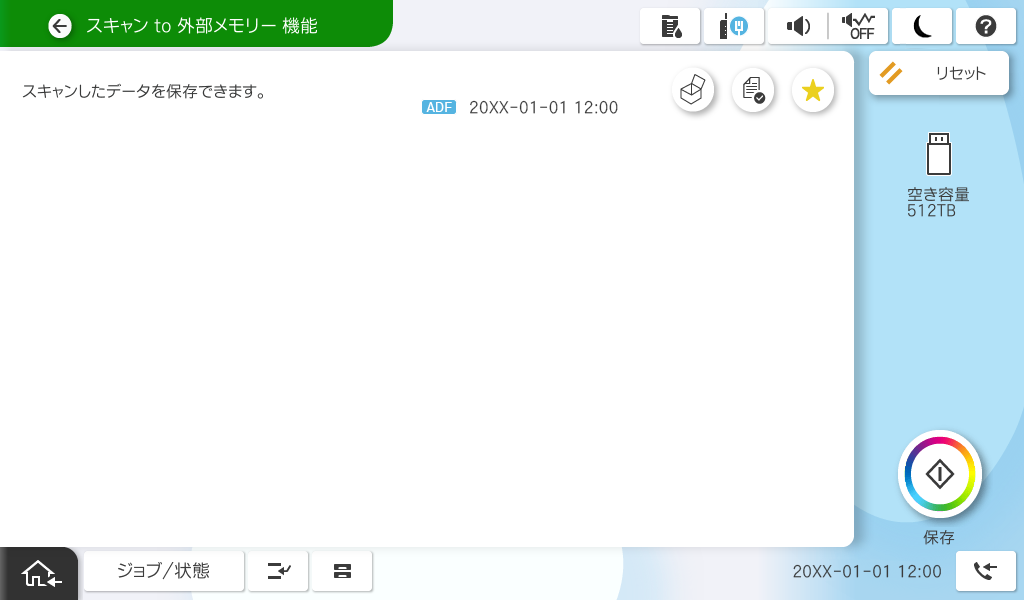The height and width of the screenshot is (600, 1024).
Task: Open the network connection status icon
Action: [x=734, y=26]
